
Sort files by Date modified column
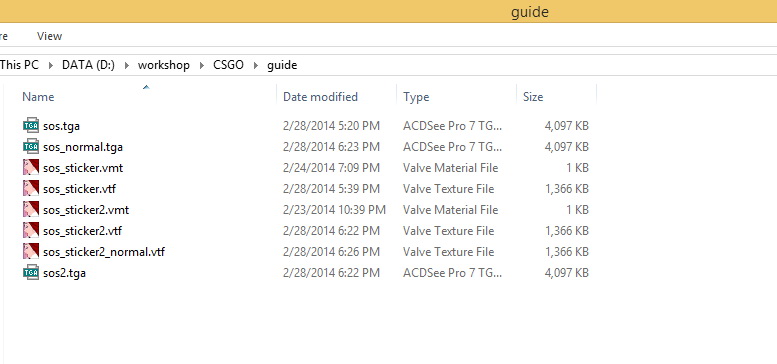320,97
